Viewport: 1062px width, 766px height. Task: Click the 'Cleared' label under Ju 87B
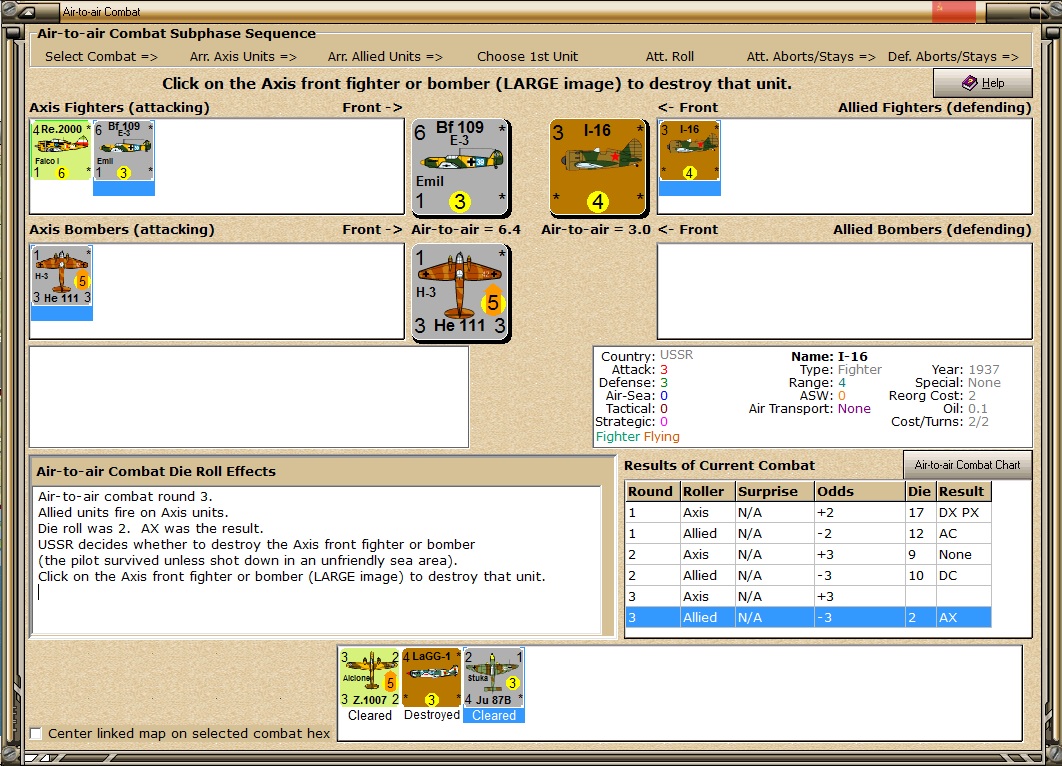[494, 715]
